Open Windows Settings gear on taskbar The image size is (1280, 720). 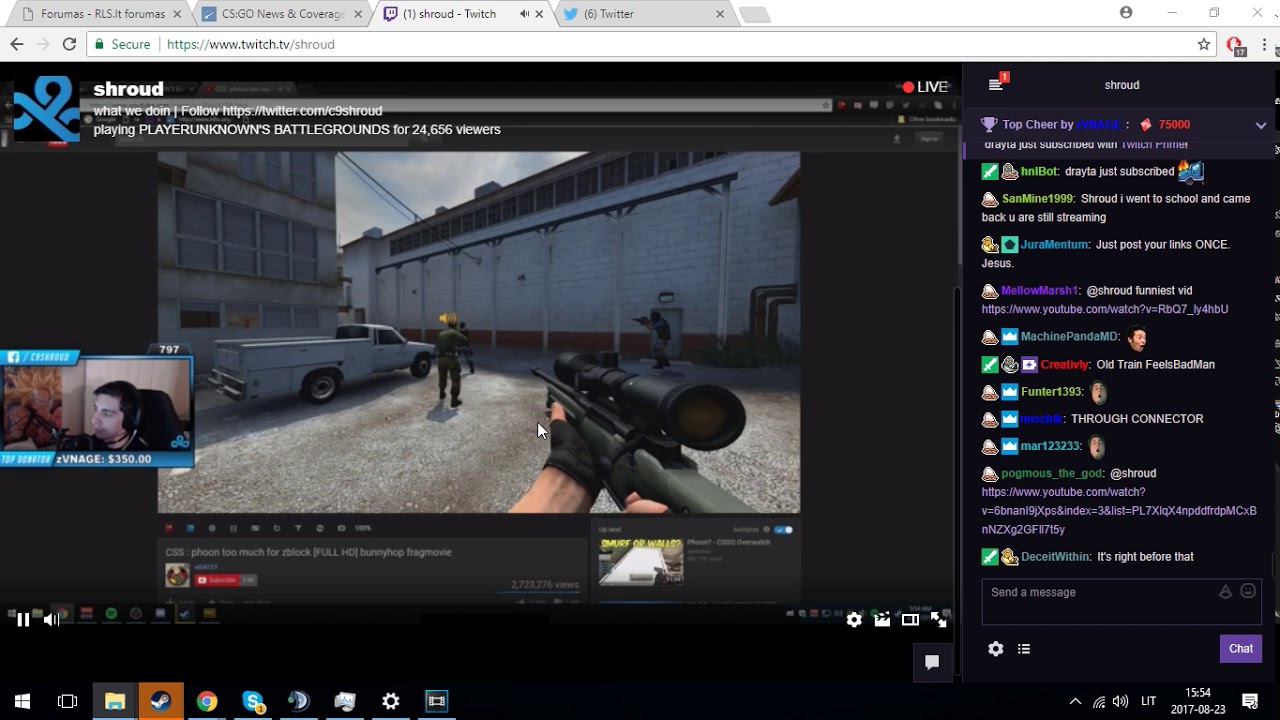click(391, 701)
